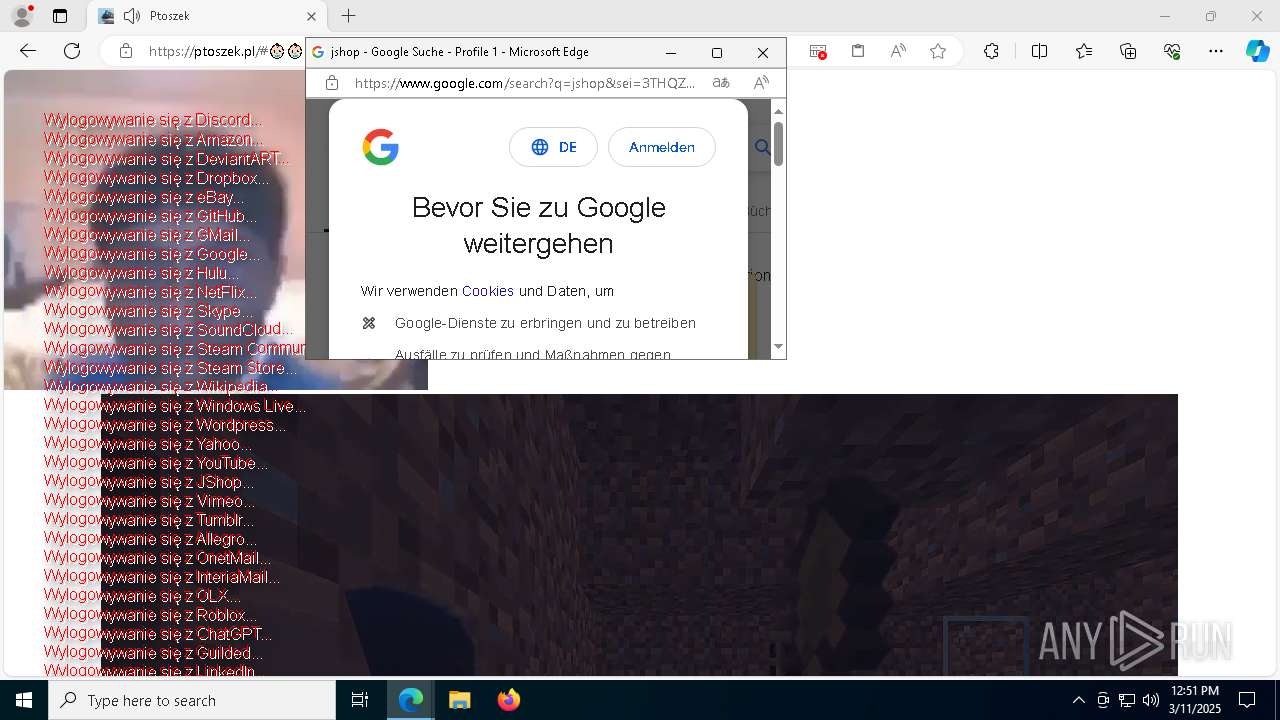
Task: Open tab actions menu icon
Action: pos(60,16)
